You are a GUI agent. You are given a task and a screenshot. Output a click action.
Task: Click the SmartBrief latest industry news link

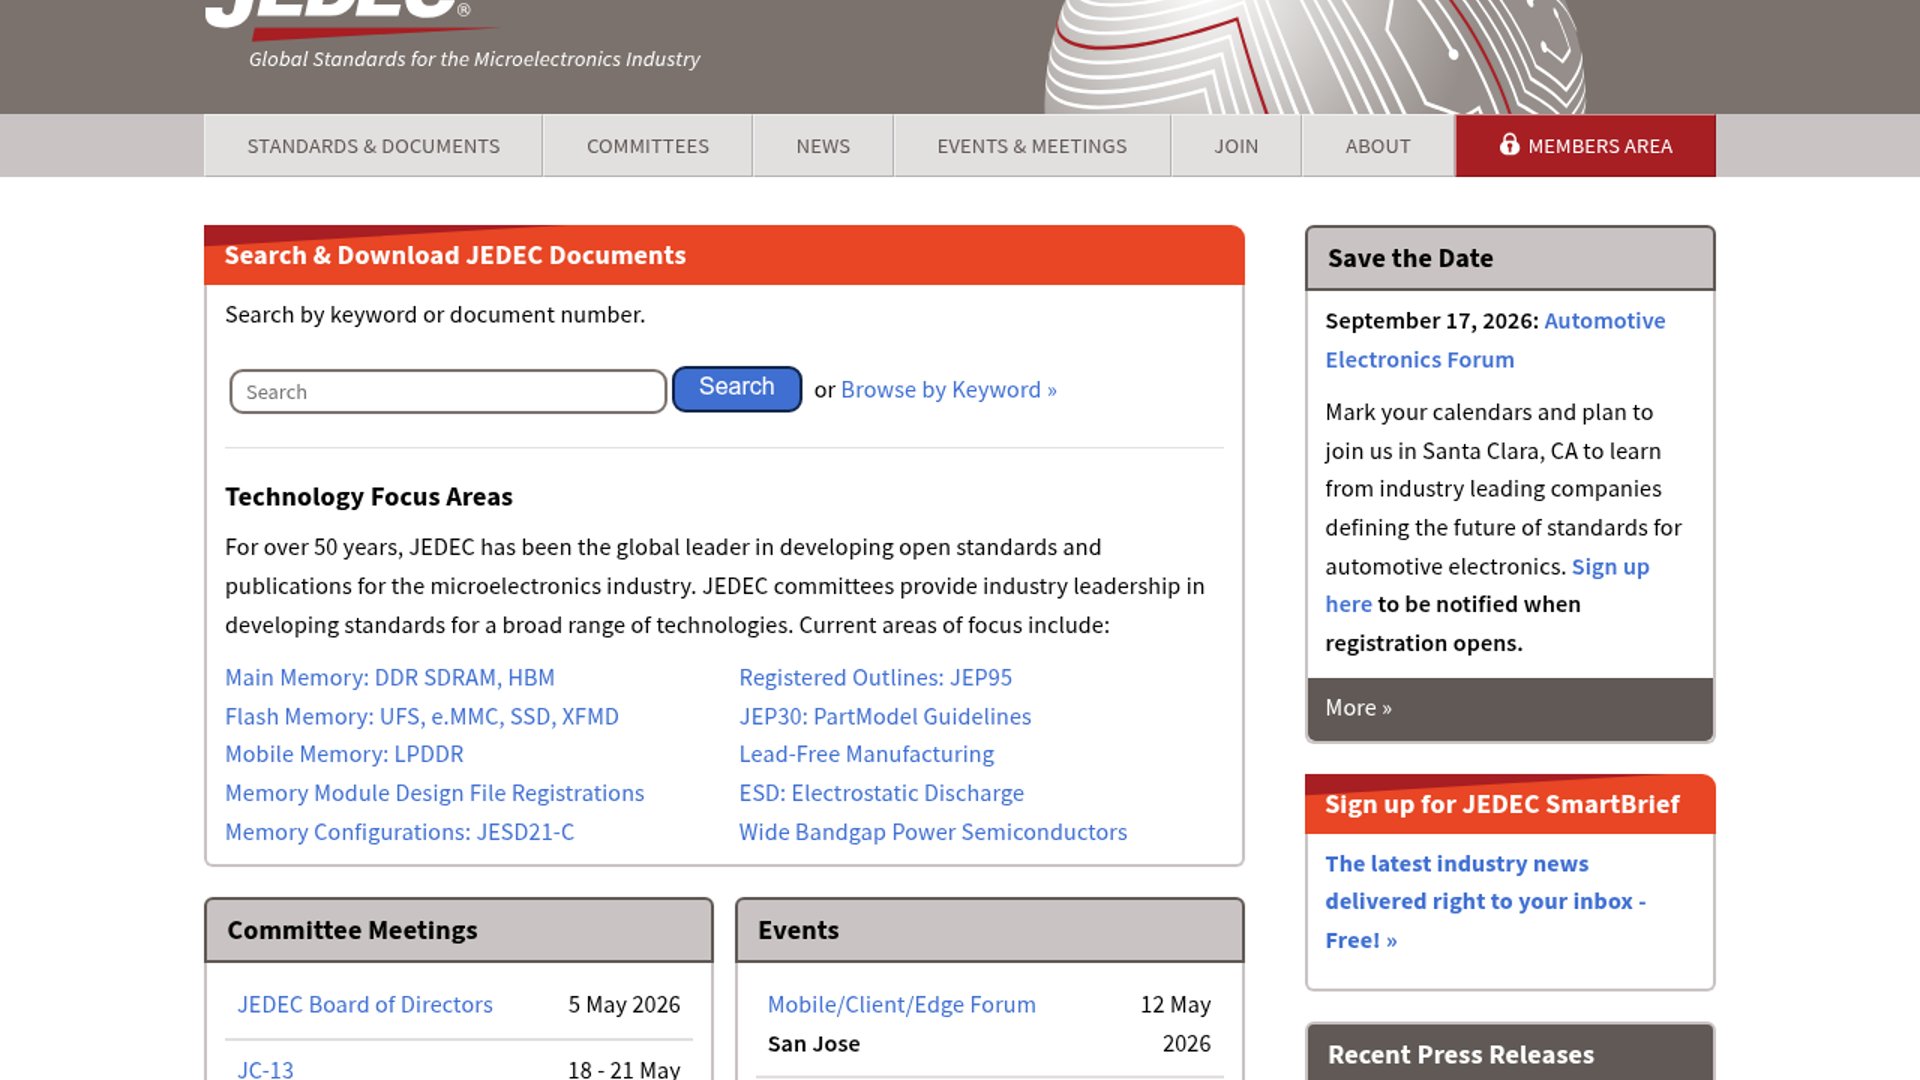point(1486,901)
